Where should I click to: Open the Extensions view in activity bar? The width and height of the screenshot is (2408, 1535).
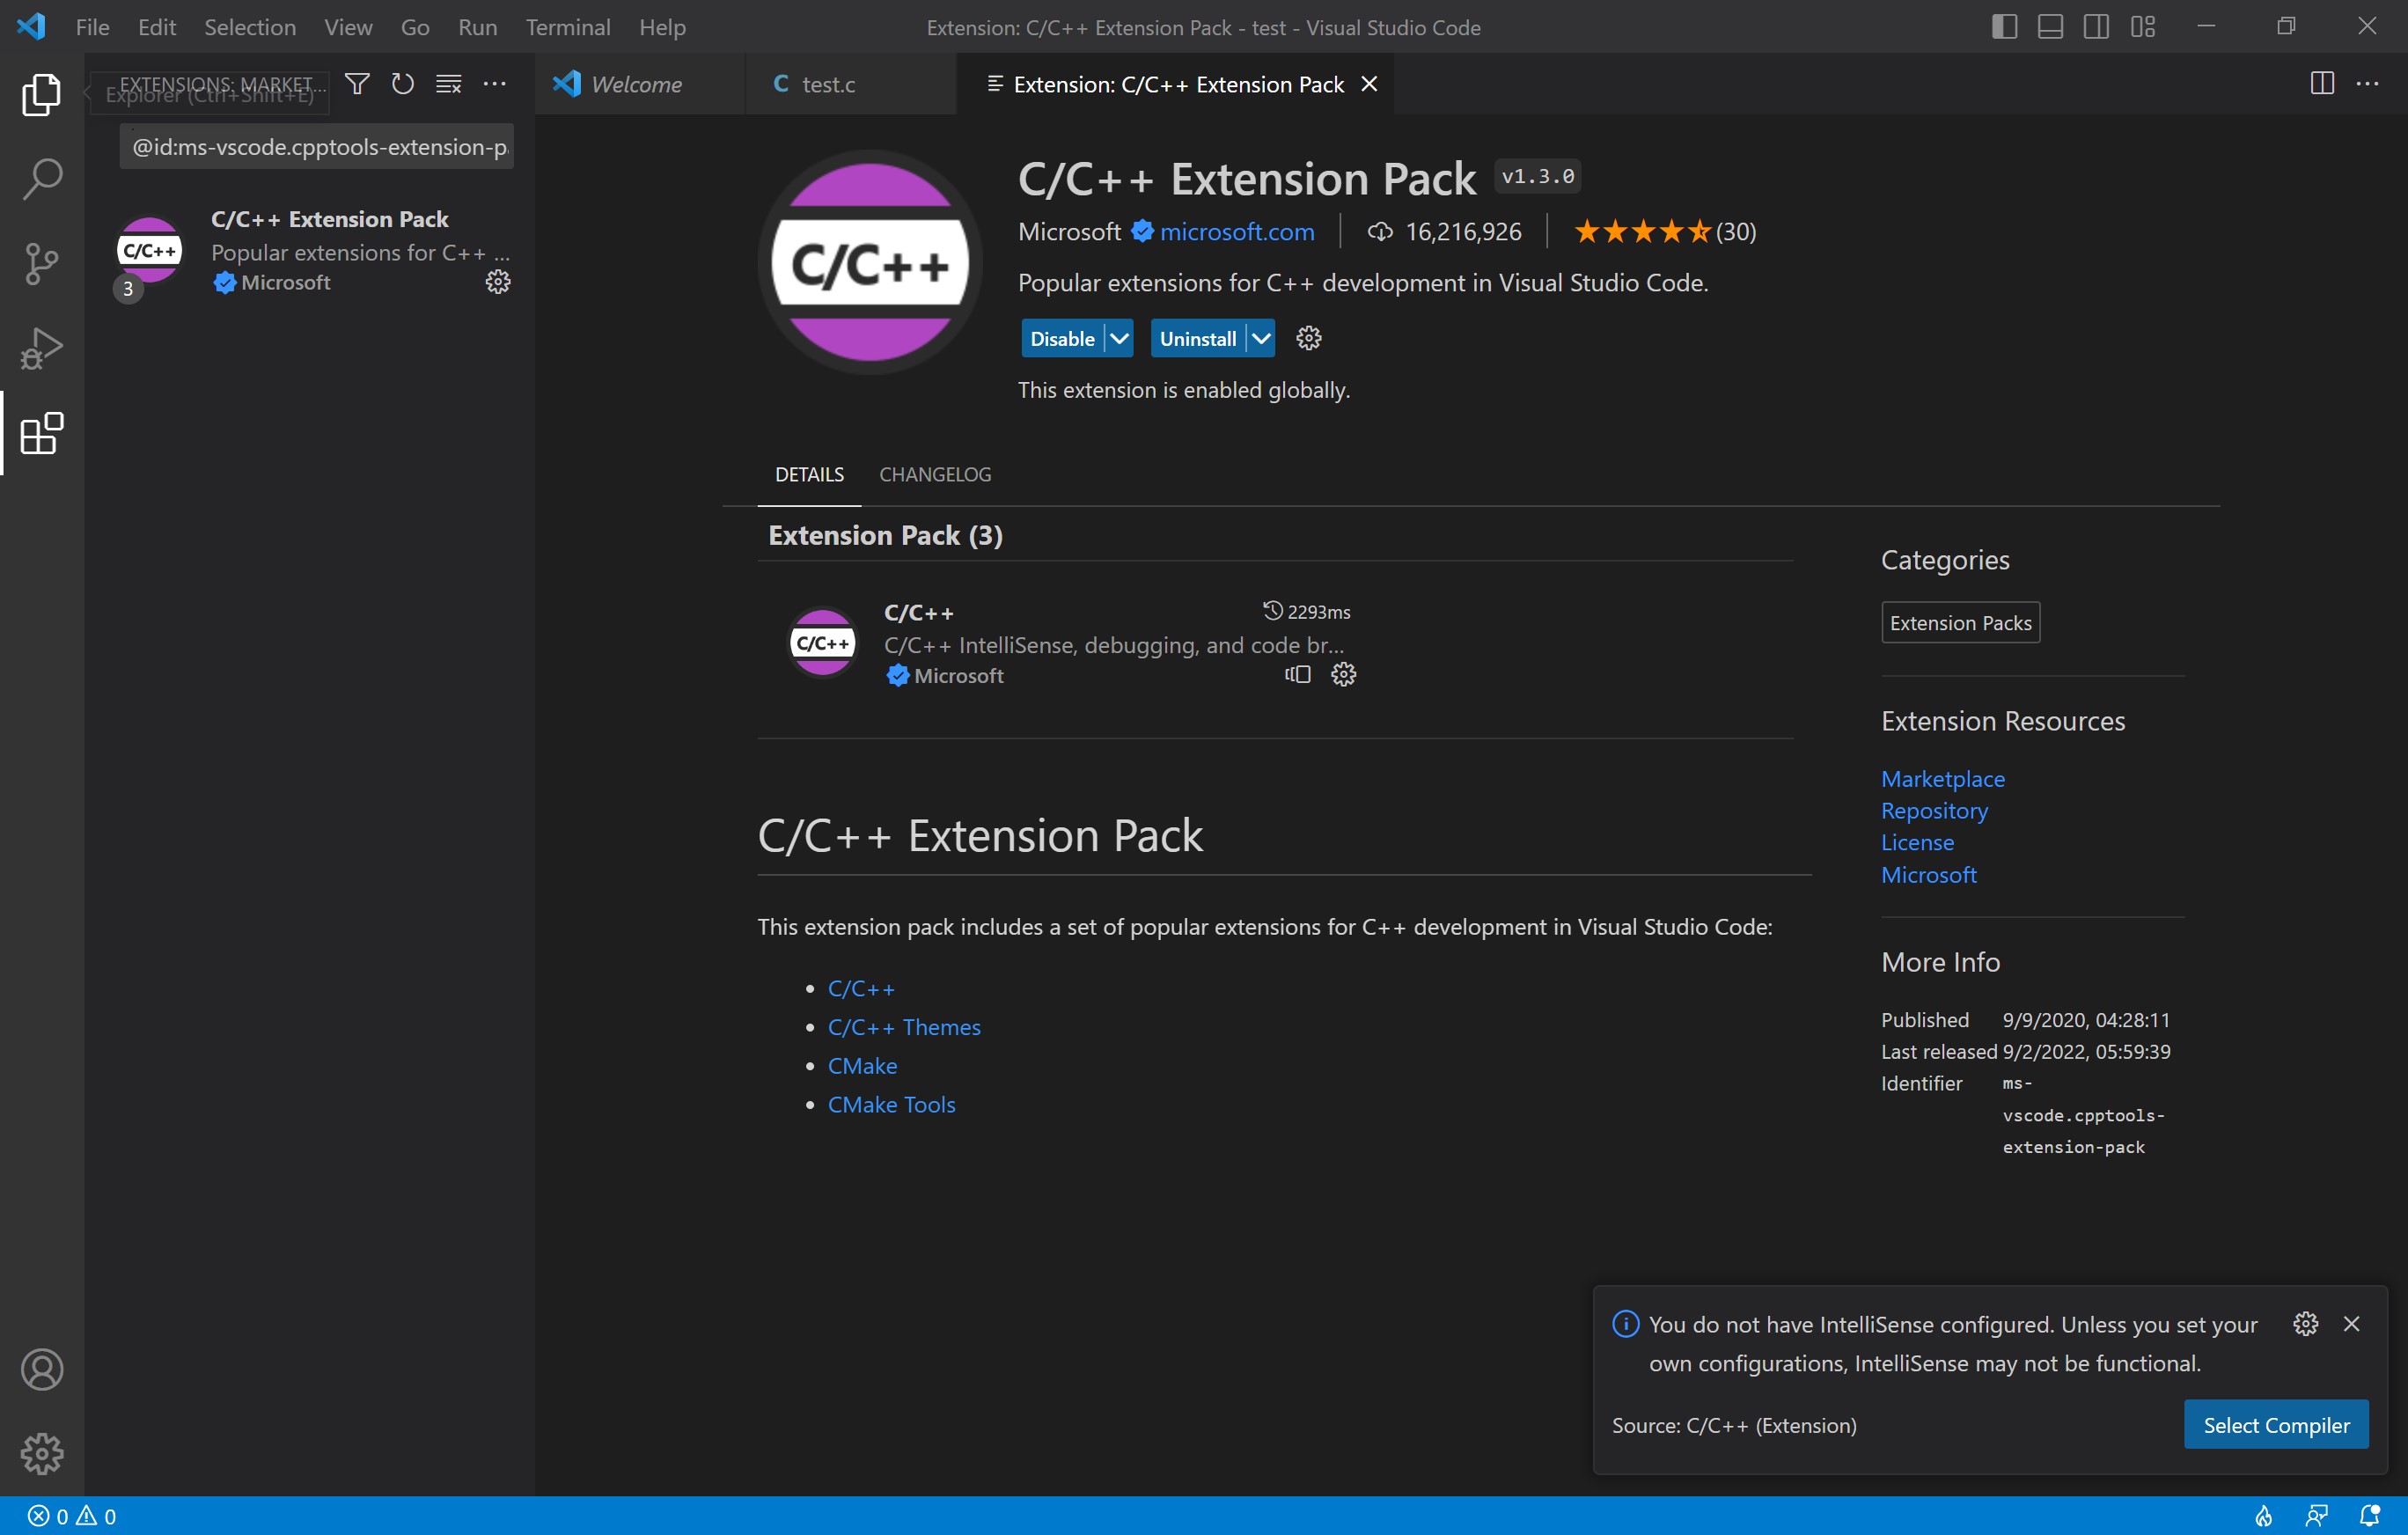41,433
